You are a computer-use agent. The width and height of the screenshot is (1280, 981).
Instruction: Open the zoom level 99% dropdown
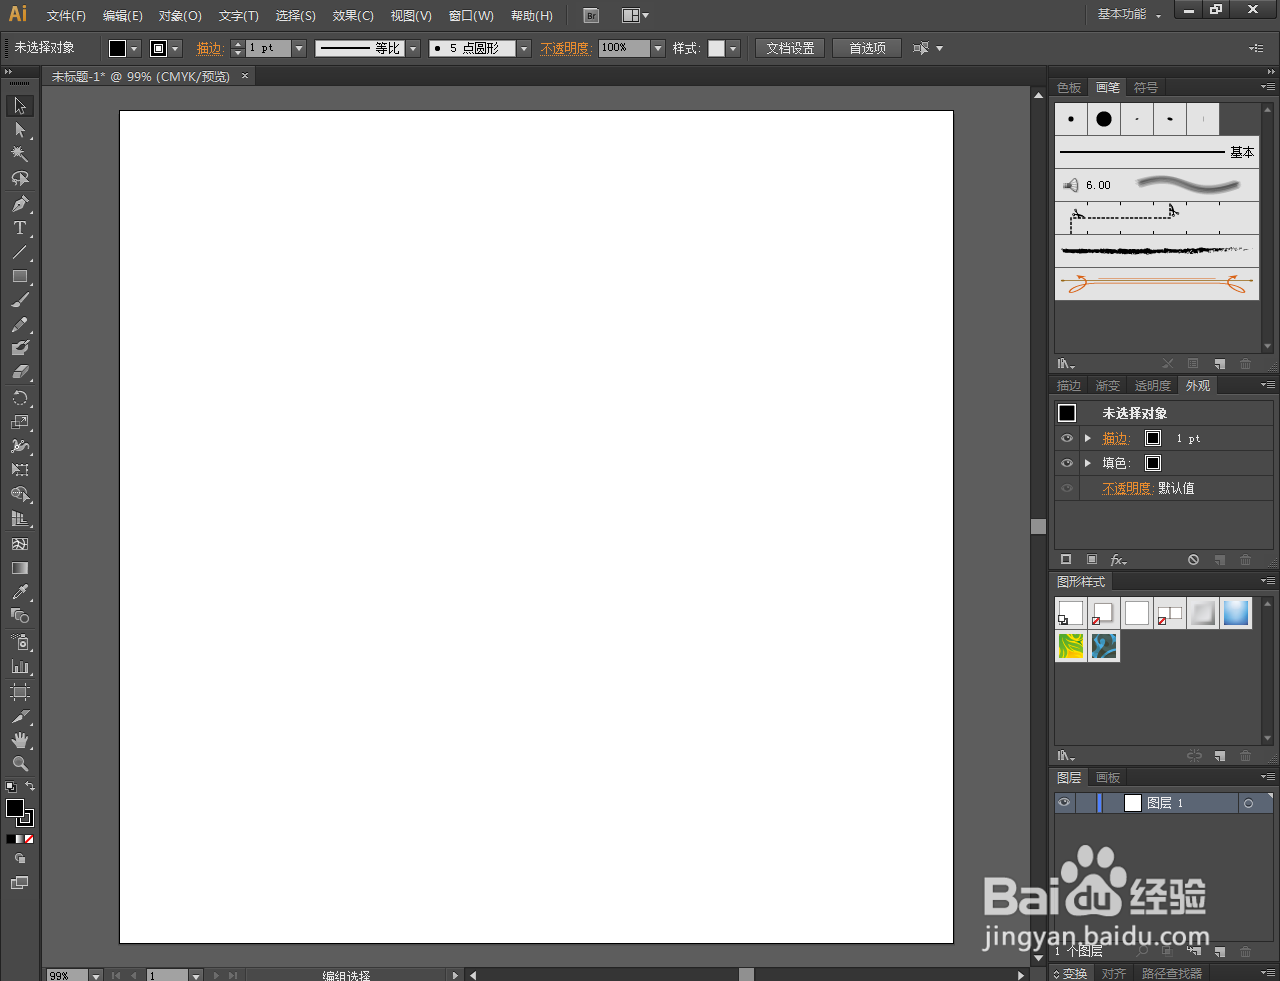[x=96, y=975]
